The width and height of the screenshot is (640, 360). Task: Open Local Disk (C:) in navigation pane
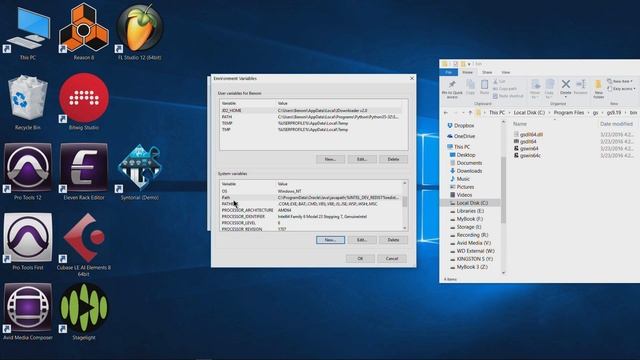[x=469, y=203]
